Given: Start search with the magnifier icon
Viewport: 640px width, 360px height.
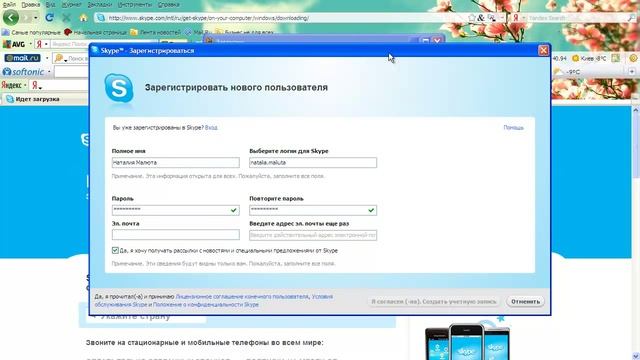Looking at the screenshot, I should pos(631,18).
